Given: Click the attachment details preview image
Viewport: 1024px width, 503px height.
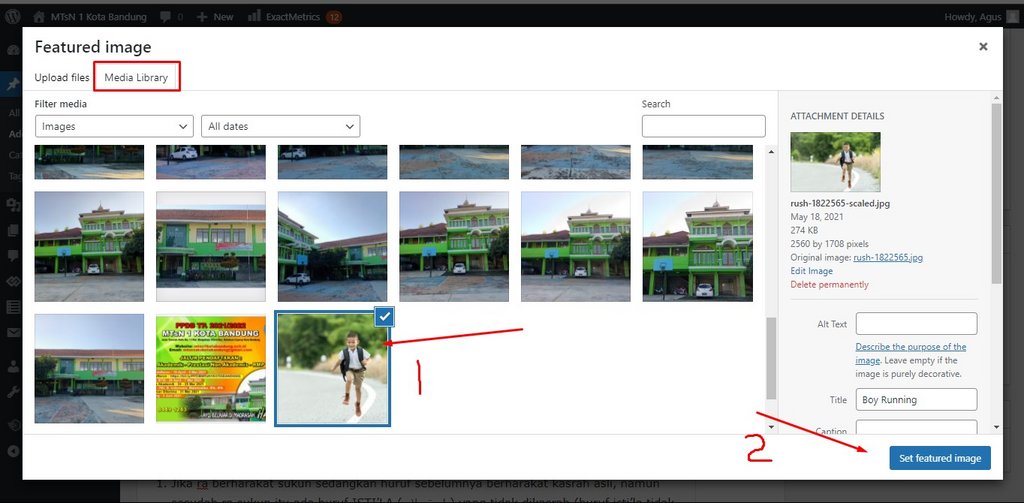Looking at the screenshot, I should [x=835, y=162].
